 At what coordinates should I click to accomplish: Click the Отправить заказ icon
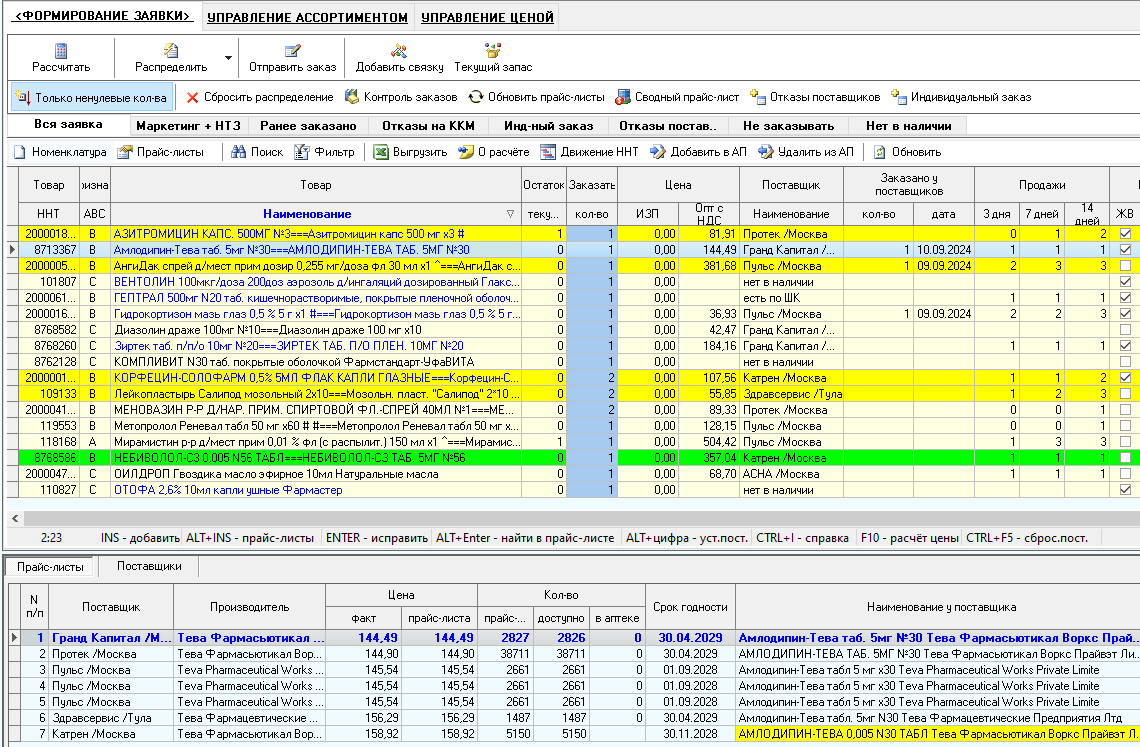tap(292, 51)
